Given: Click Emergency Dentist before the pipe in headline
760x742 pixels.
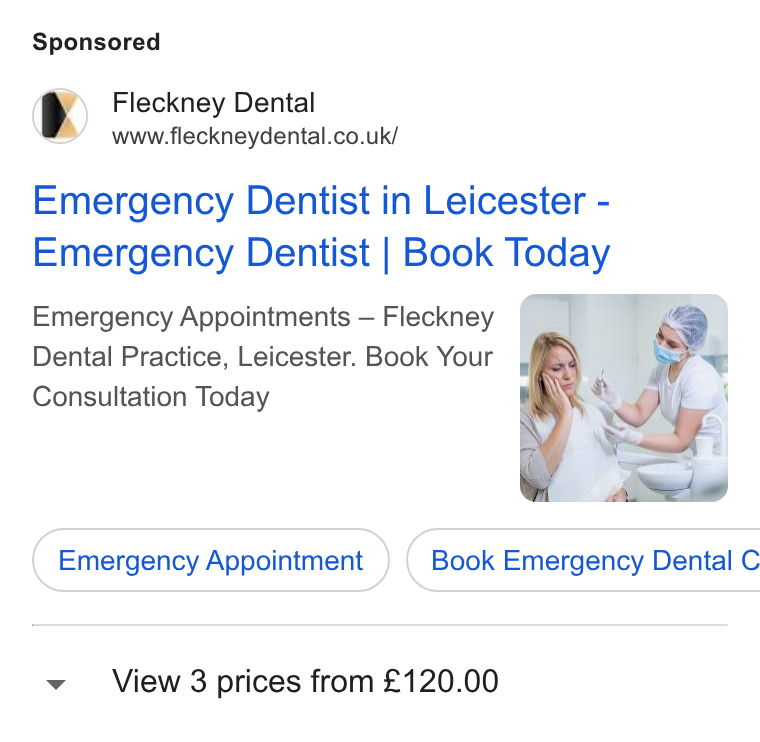Looking at the screenshot, I should pyautogui.click(x=201, y=253).
